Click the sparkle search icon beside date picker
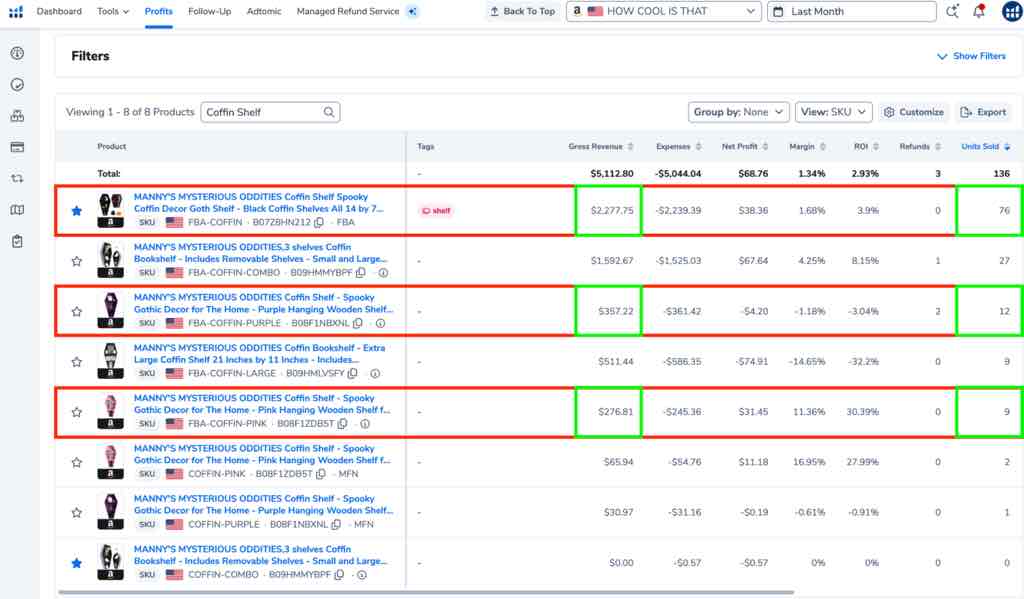The image size is (1024, 599). [953, 11]
